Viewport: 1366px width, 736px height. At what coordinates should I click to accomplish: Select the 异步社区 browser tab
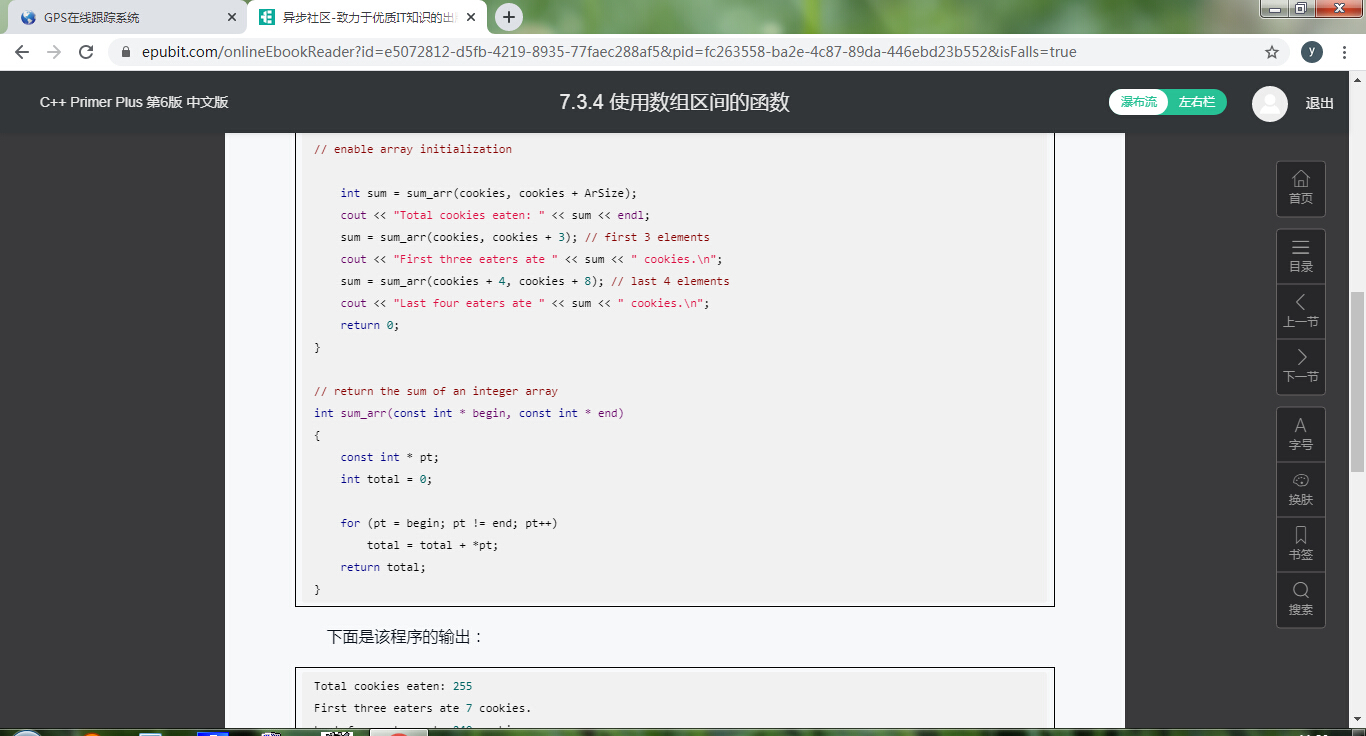click(x=364, y=17)
